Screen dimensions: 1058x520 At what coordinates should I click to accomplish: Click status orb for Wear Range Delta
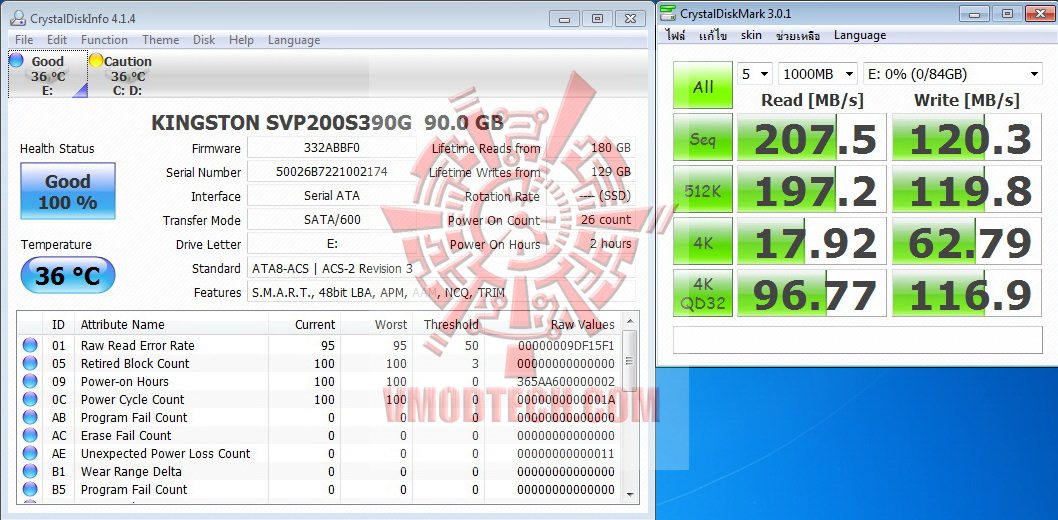pyautogui.click(x=30, y=471)
